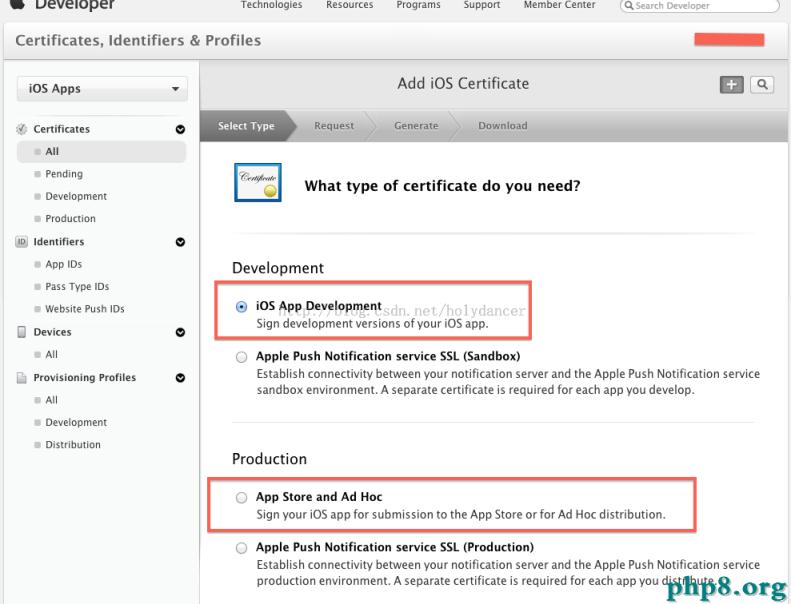
Task: Click the Provisioning Profiles document icon
Action: pos(22,377)
